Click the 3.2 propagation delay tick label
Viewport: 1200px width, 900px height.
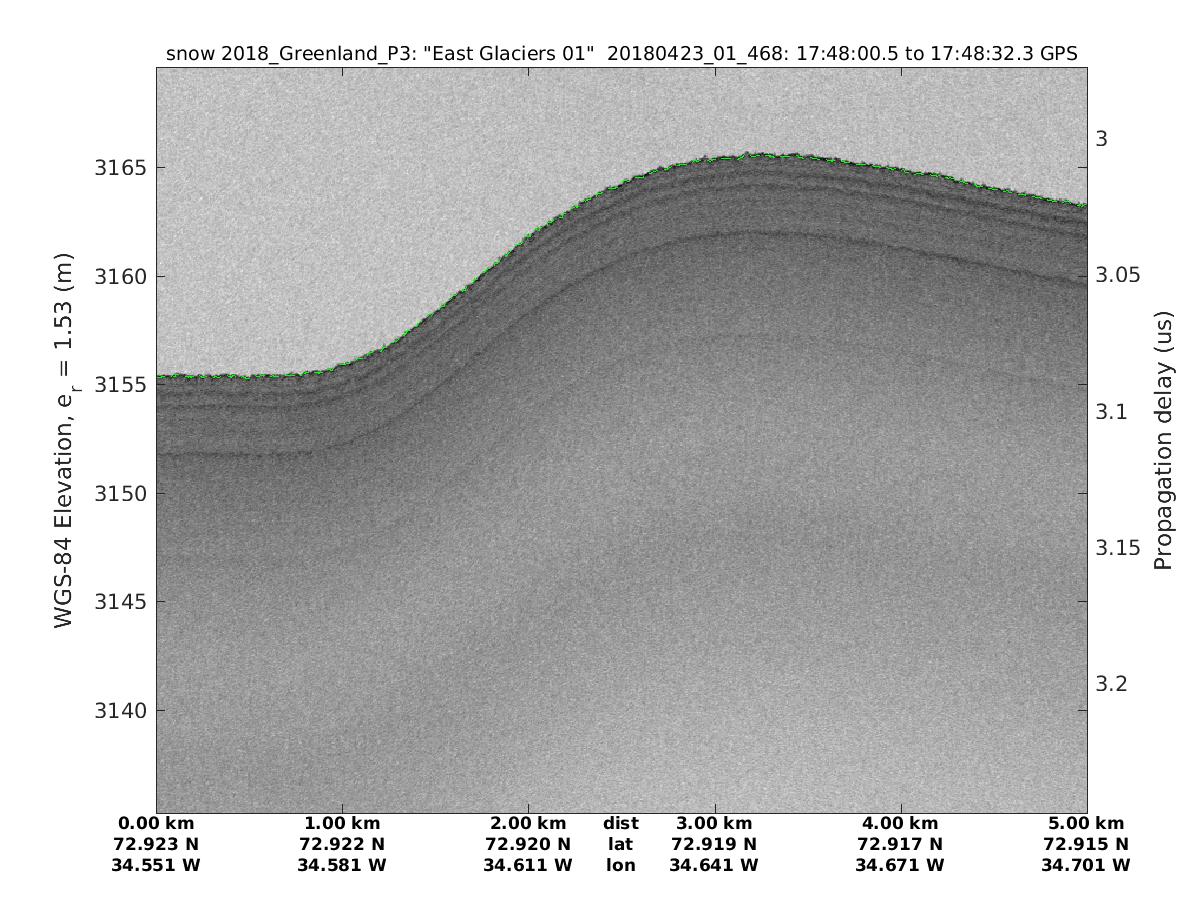click(x=1111, y=684)
